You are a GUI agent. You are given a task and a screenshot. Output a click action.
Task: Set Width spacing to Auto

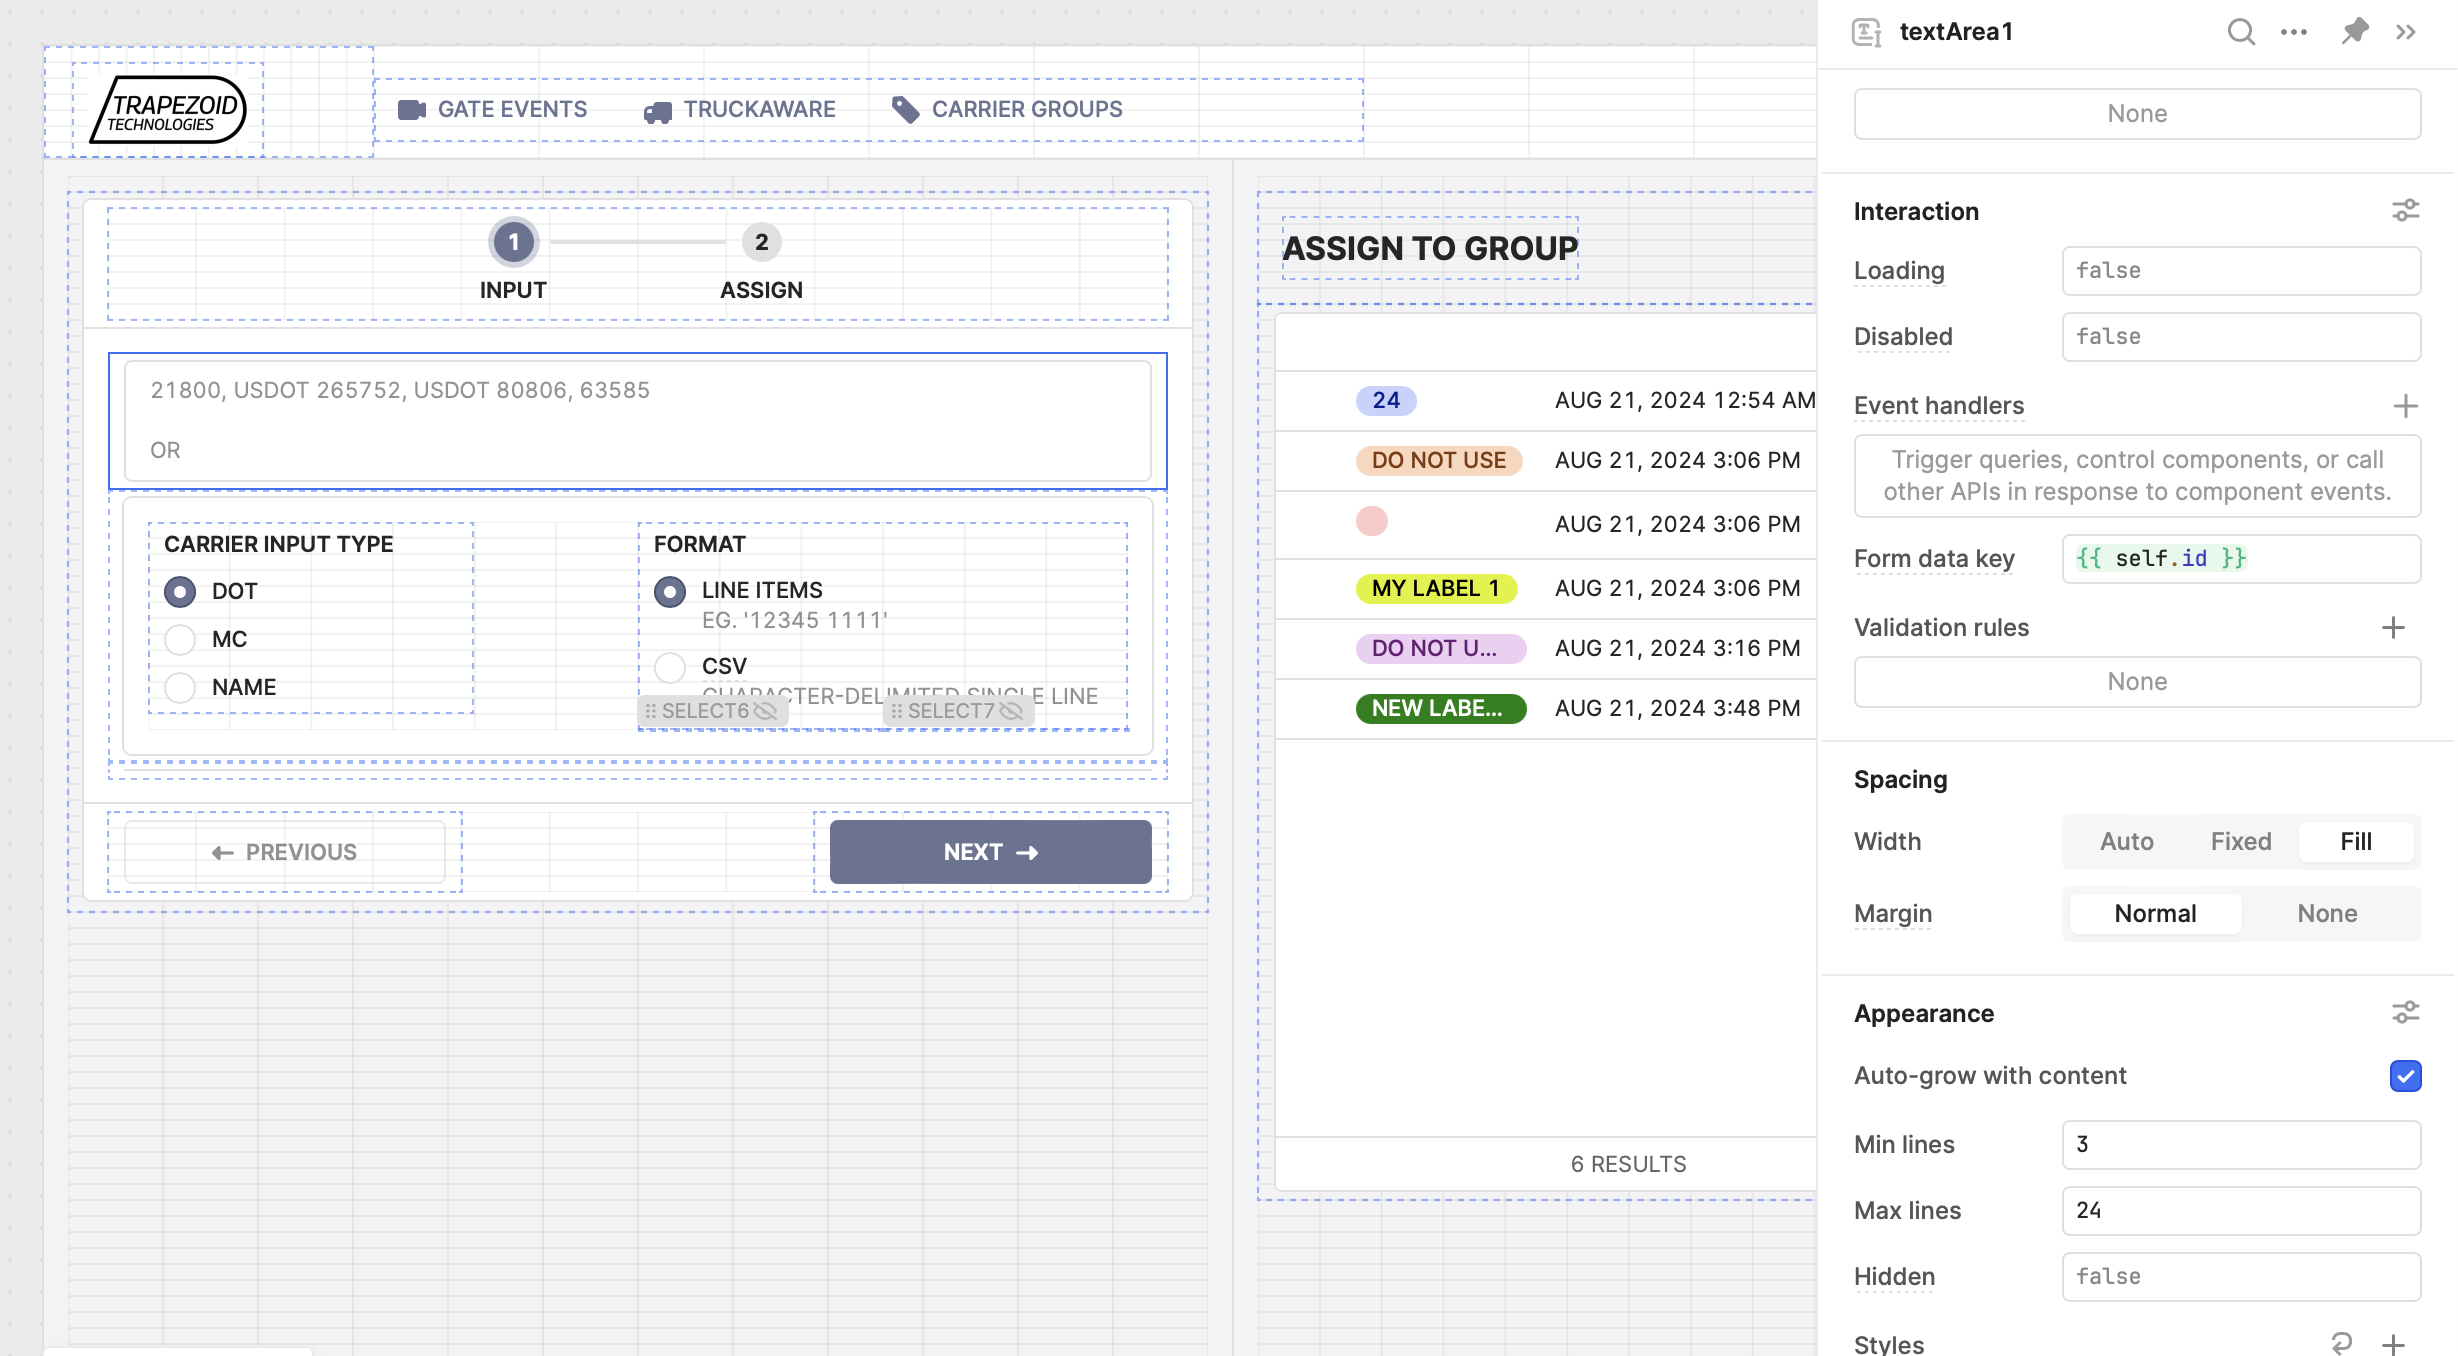coord(2126,842)
